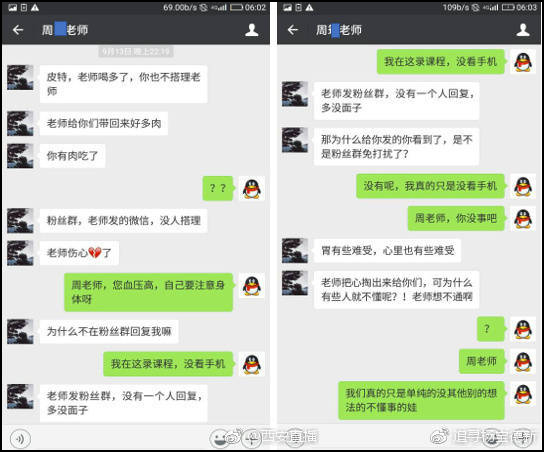This screenshot has height=452, width=544.
Task: Tap the green bubble '我们真的只是单纯的没其他别的想法的不懂事的娃'
Action: [421, 400]
